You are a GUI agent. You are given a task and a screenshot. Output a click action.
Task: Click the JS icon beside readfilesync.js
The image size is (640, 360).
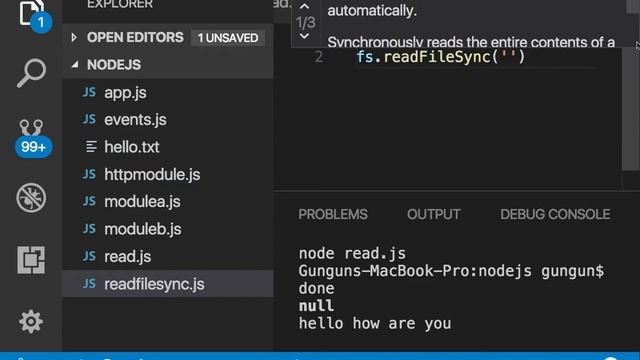(89, 283)
